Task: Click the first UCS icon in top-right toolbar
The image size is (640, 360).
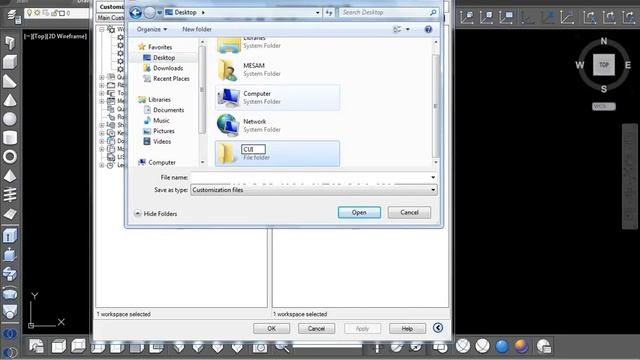Action: [467, 17]
